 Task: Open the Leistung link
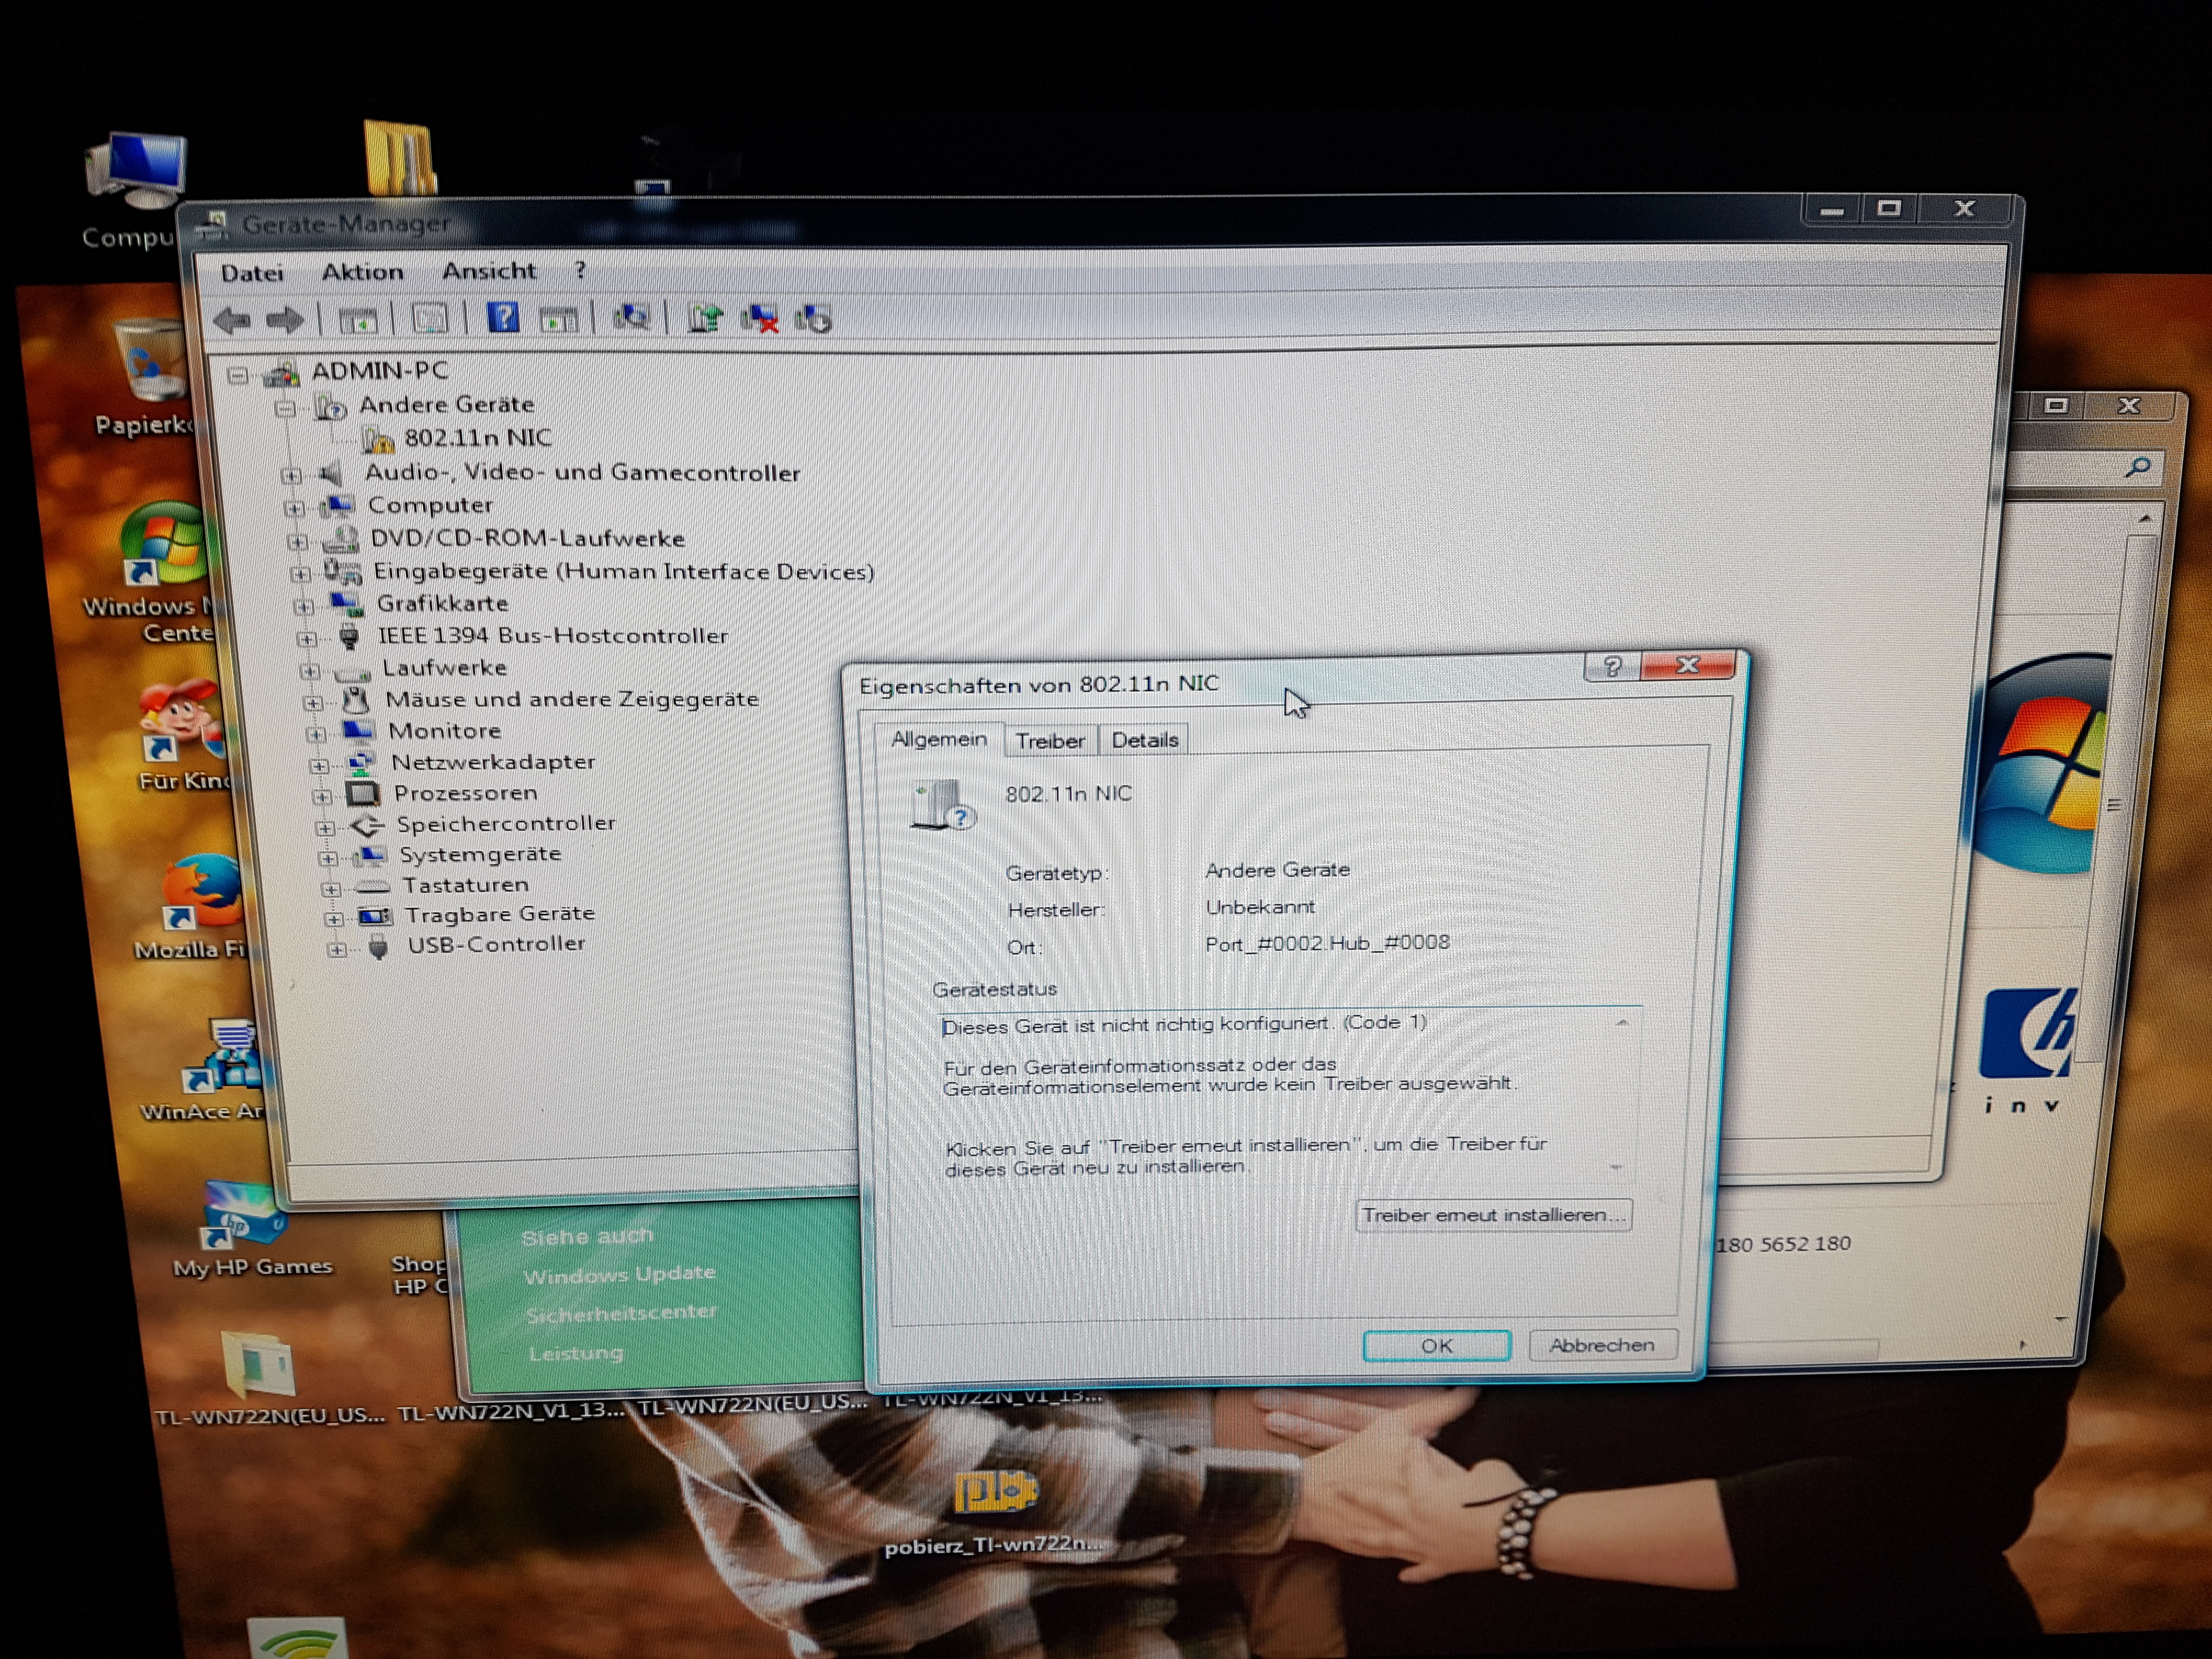point(576,1353)
